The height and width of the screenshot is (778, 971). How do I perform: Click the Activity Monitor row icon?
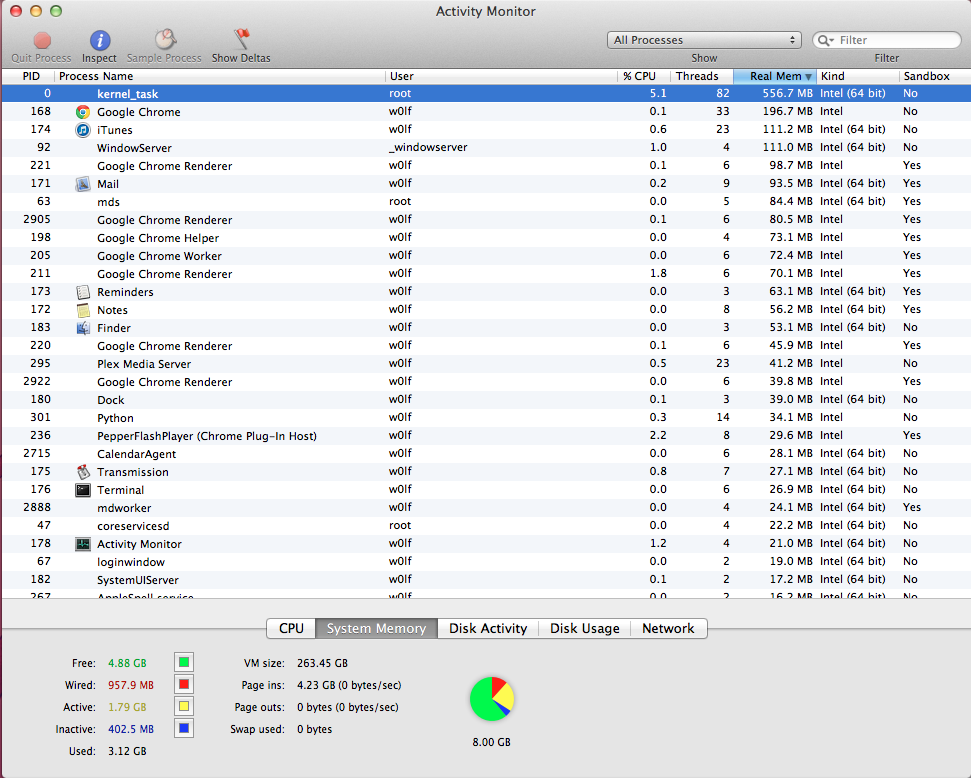[83, 544]
